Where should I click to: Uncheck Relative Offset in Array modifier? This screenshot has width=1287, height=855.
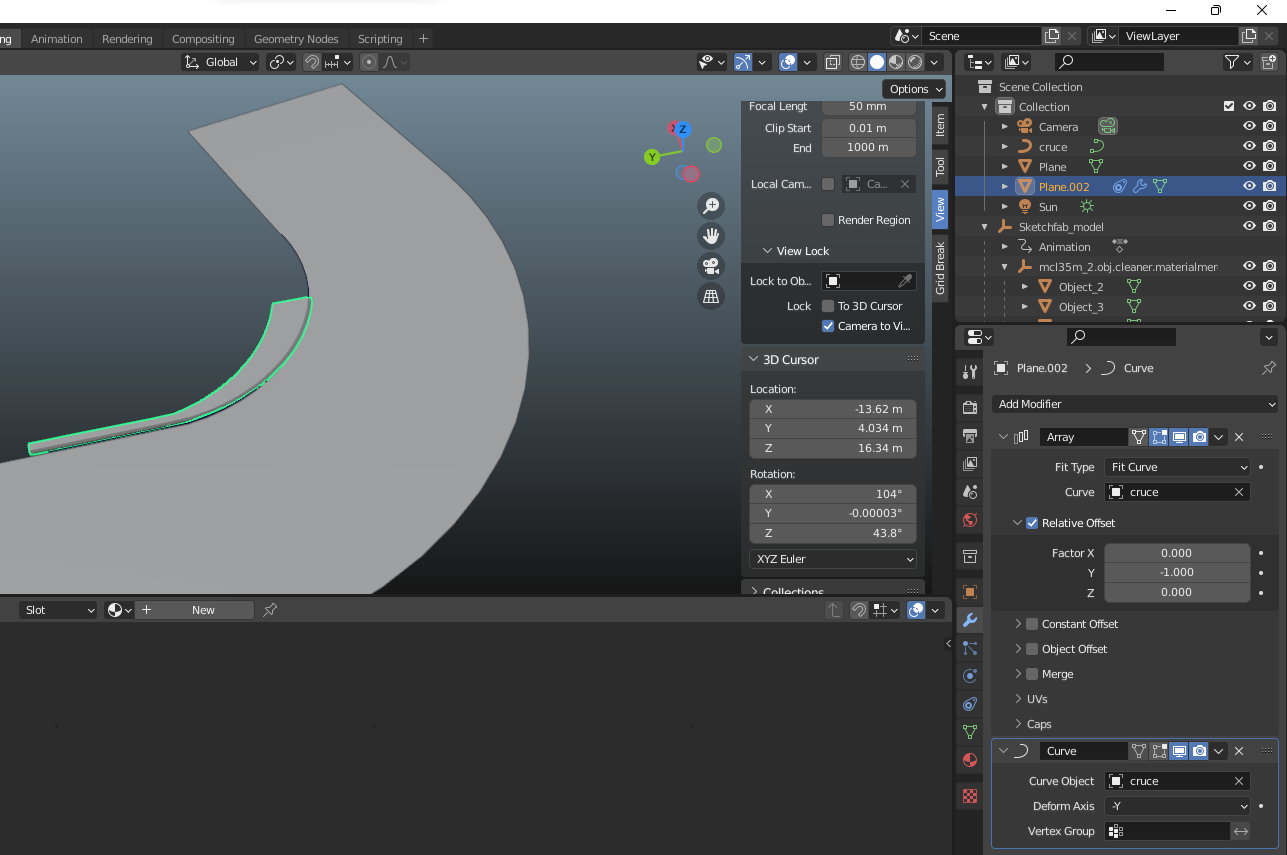[x=1032, y=523]
